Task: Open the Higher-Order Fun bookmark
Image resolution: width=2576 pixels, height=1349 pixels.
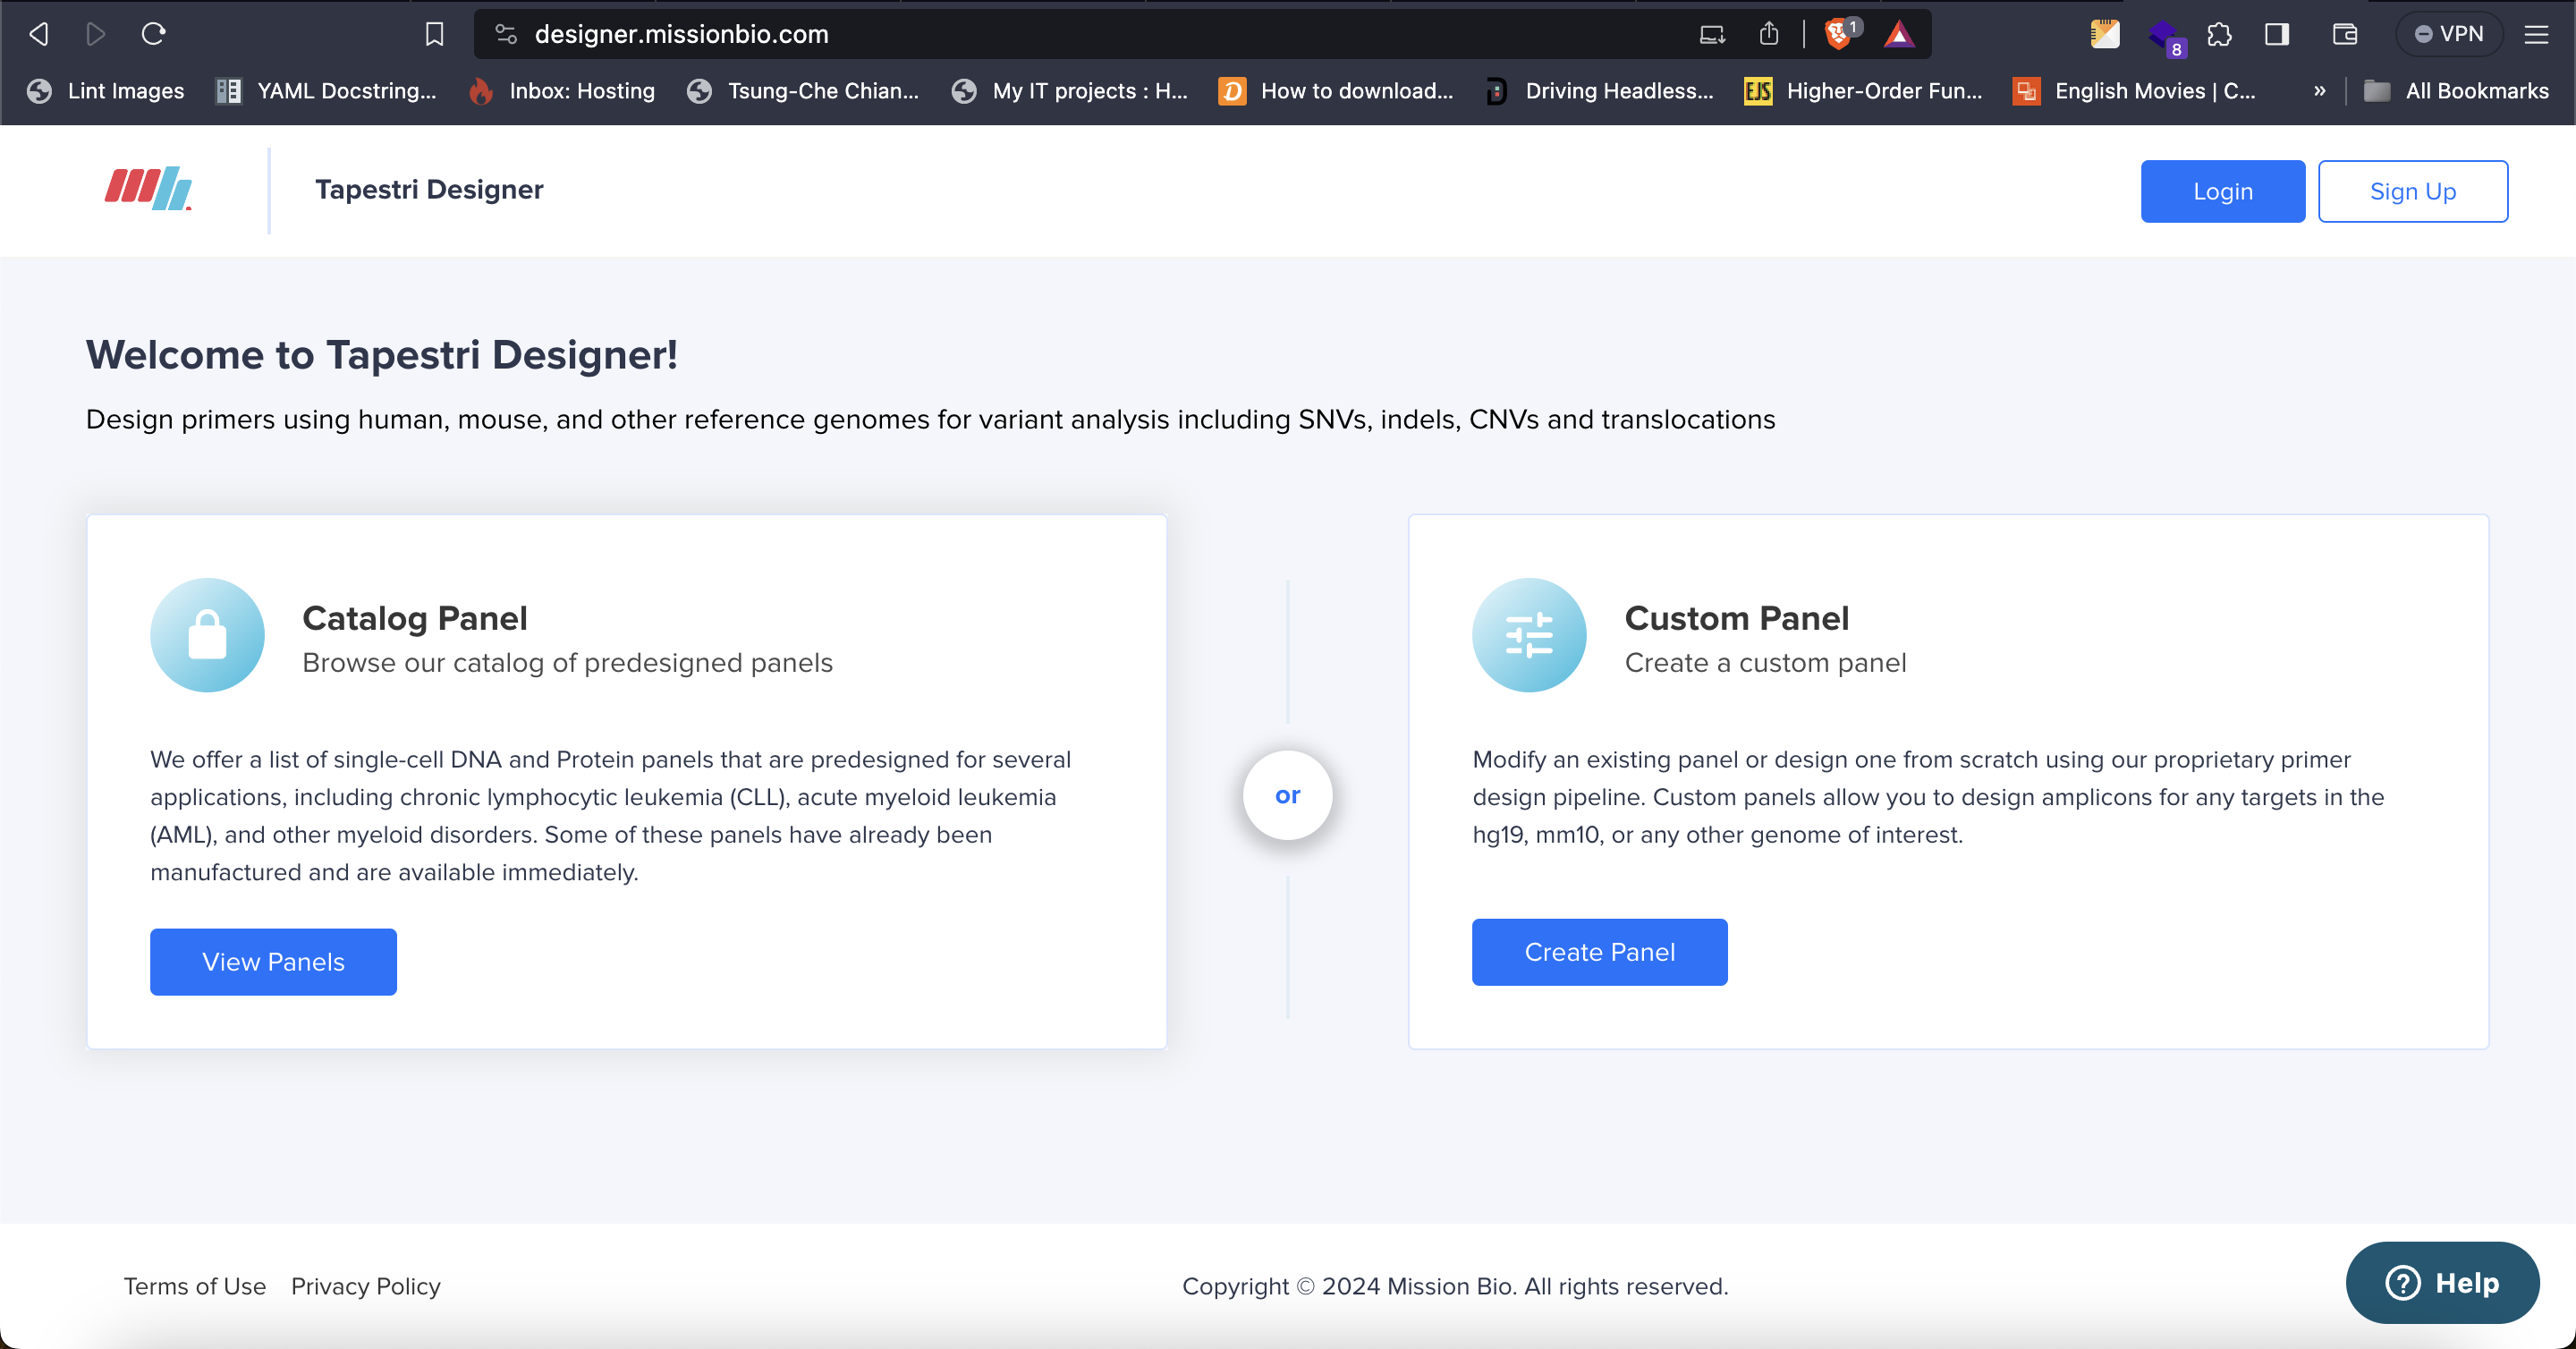Action: point(1863,91)
